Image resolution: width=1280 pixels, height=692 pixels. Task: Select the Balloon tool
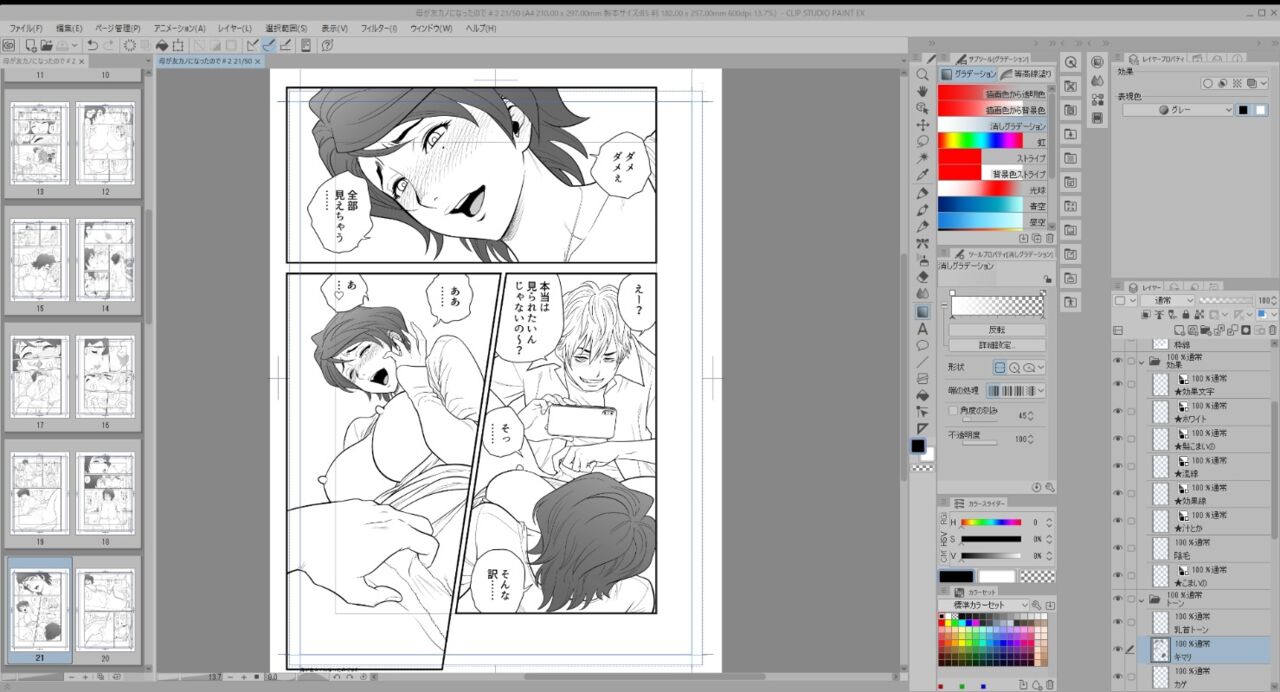pyautogui.click(x=922, y=345)
